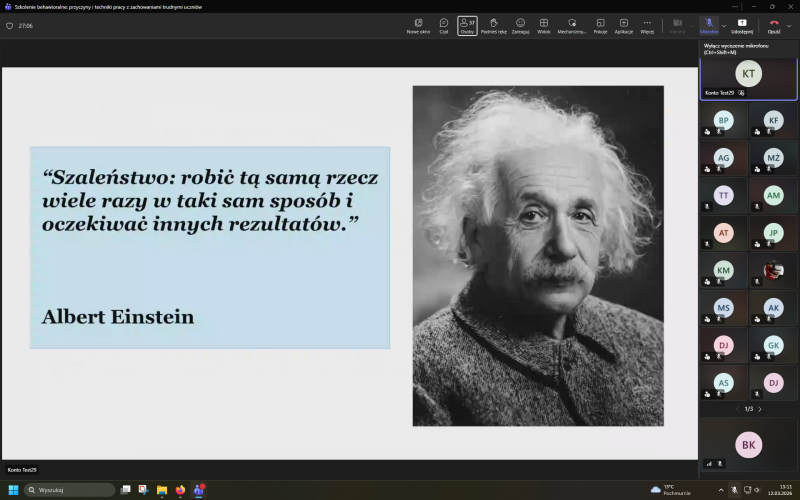
Task: Toggle the Mikrofon mute button
Action: (708, 25)
